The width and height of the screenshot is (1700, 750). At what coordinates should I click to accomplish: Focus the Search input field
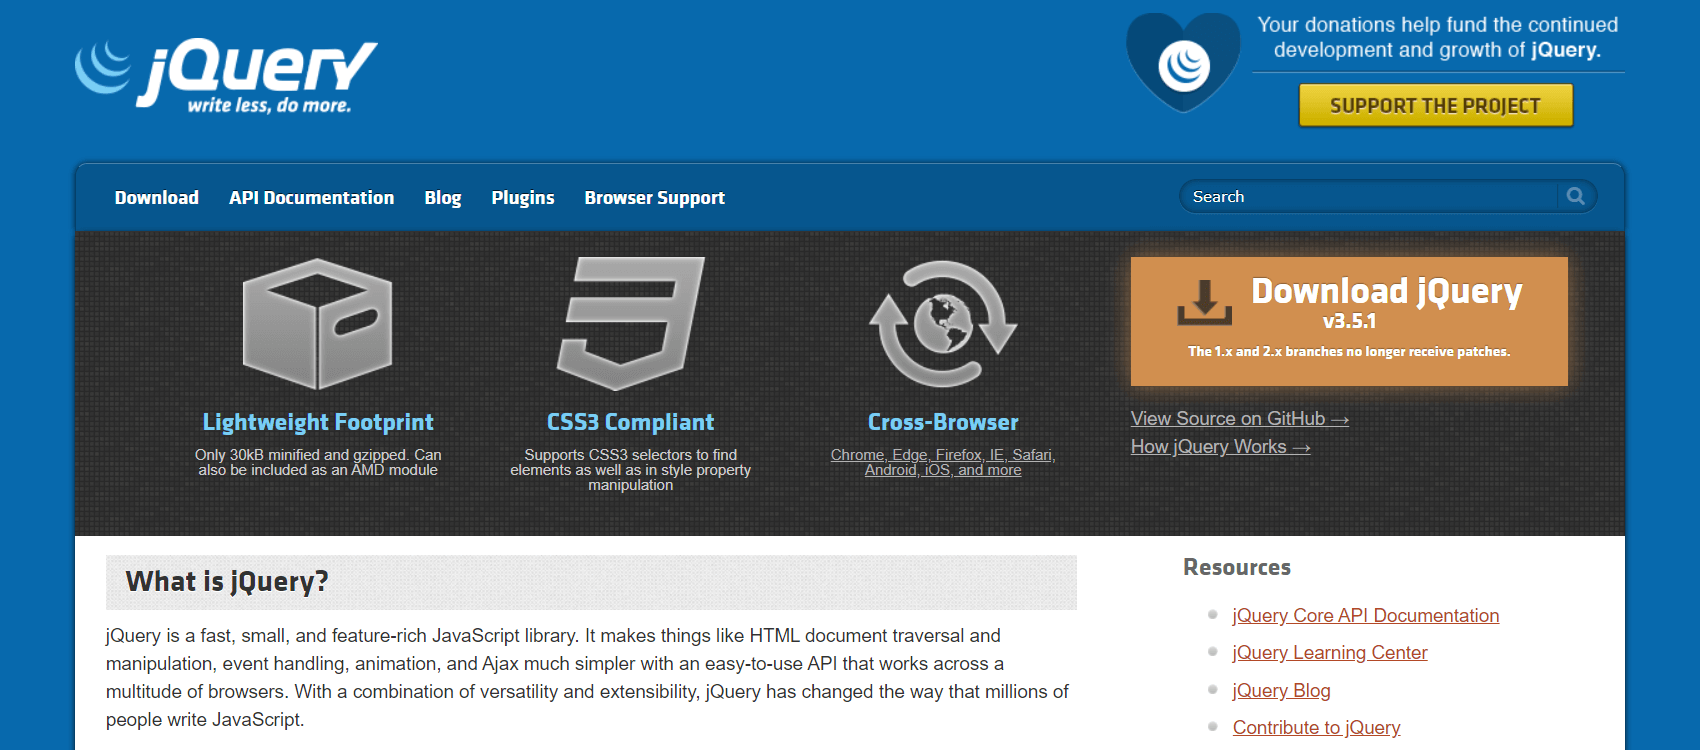tap(1366, 197)
